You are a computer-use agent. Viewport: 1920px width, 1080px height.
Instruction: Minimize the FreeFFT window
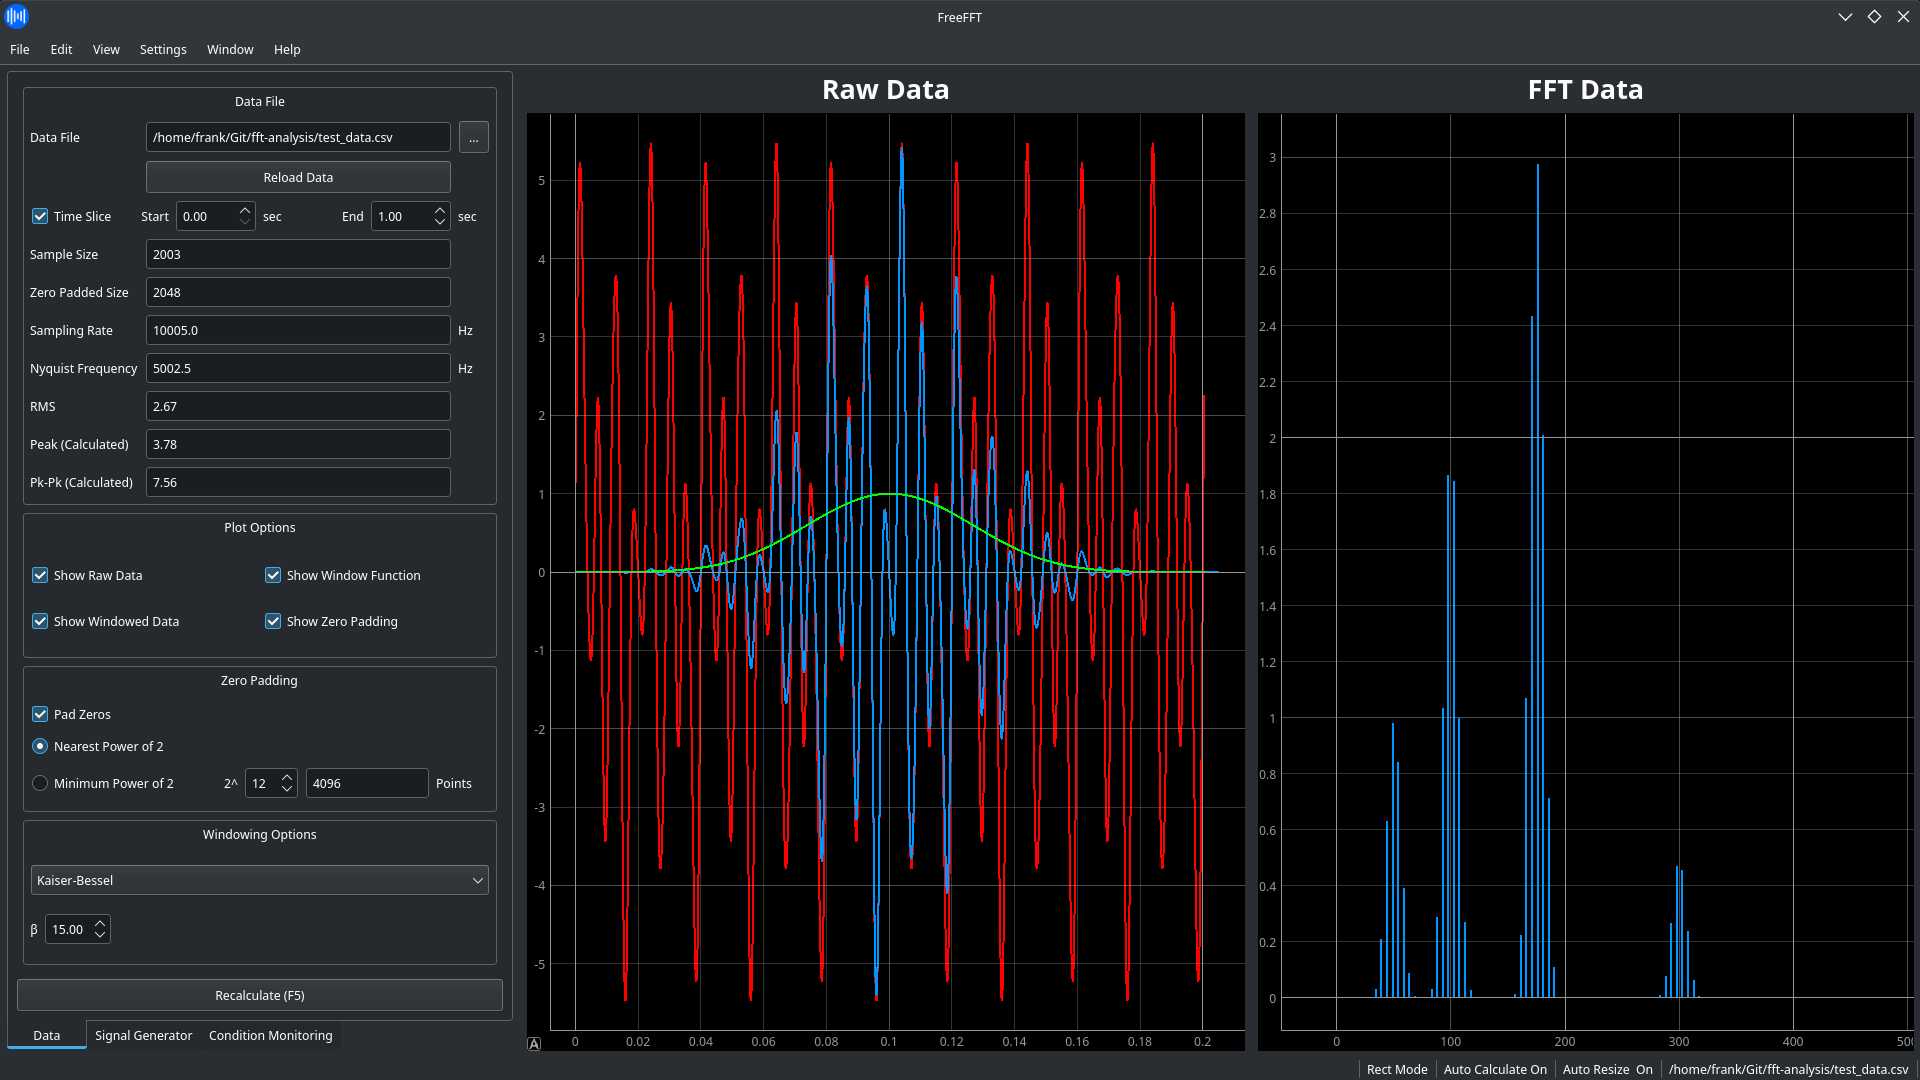pos(1844,17)
